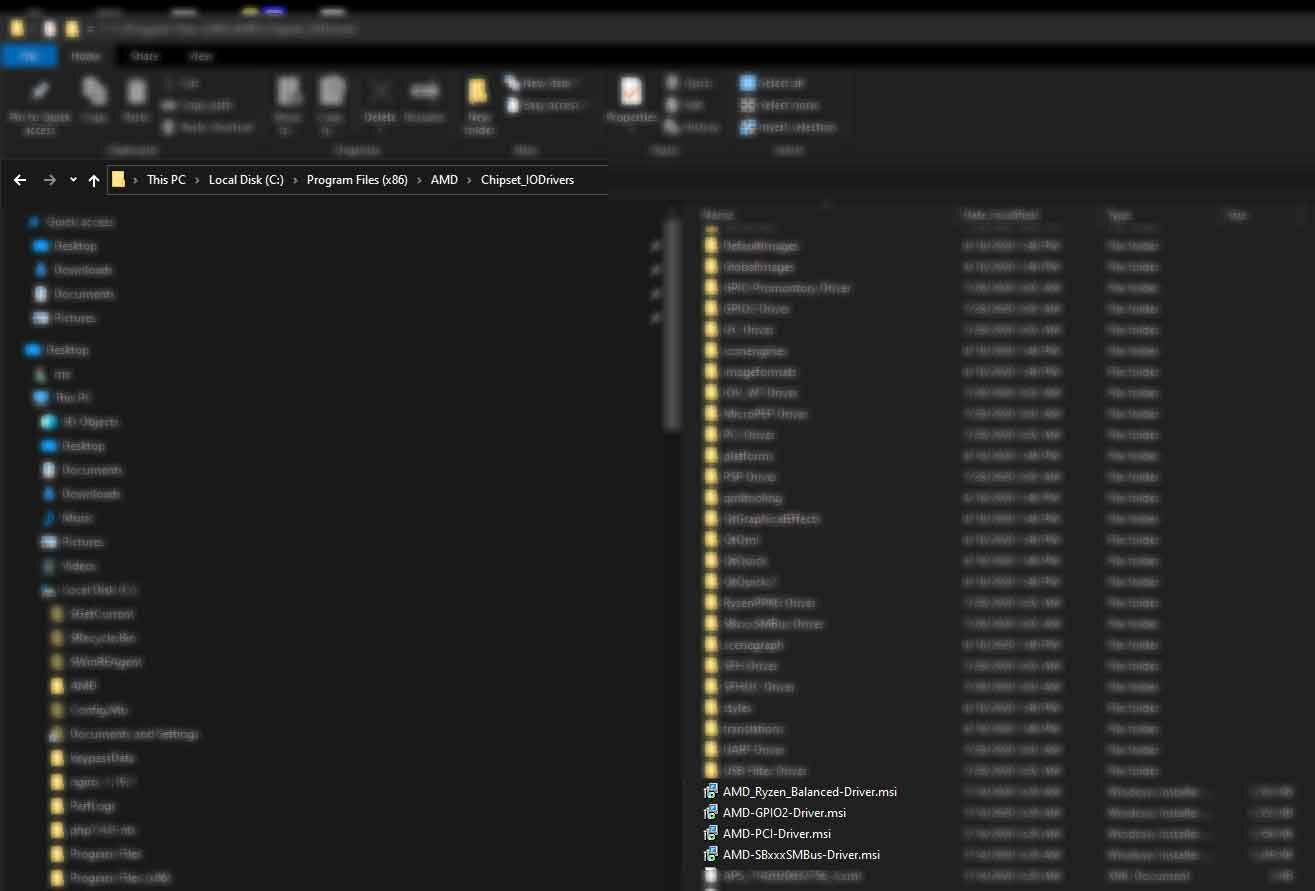Switch to the Share ribbon tab
The image size is (1315, 891).
145,56
